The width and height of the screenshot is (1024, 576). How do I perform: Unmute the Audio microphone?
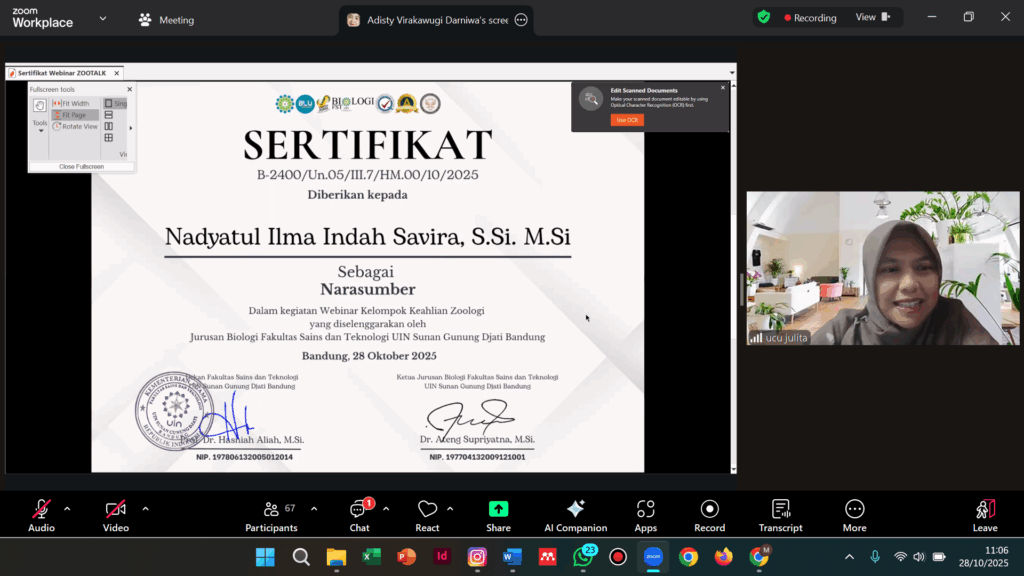pyautogui.click(x=41, y=509)
